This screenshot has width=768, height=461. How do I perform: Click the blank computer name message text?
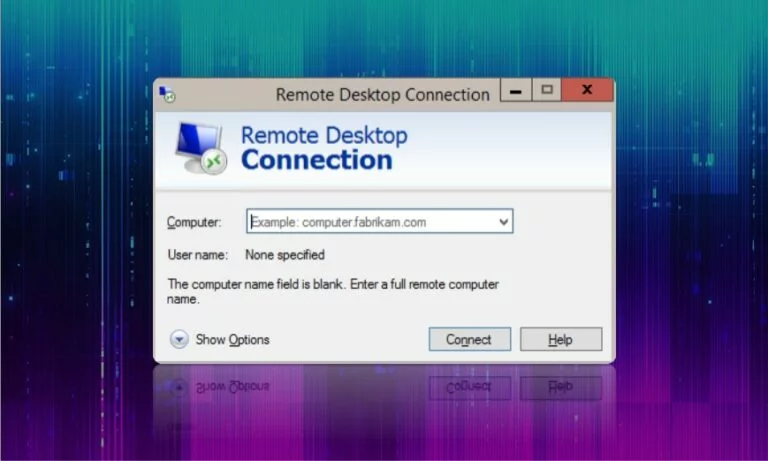pos(333,291)
